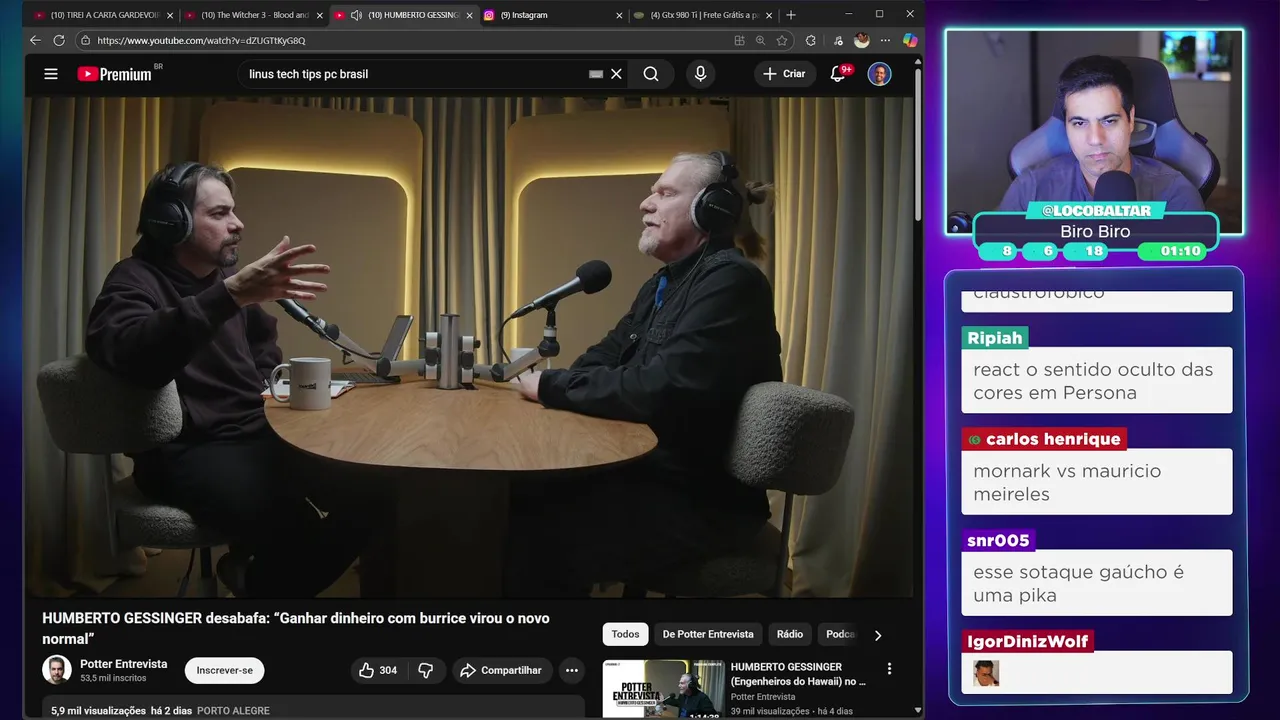Open the browser profile picture
Viewport: 1280px width, 720px height.
[862, 40]
